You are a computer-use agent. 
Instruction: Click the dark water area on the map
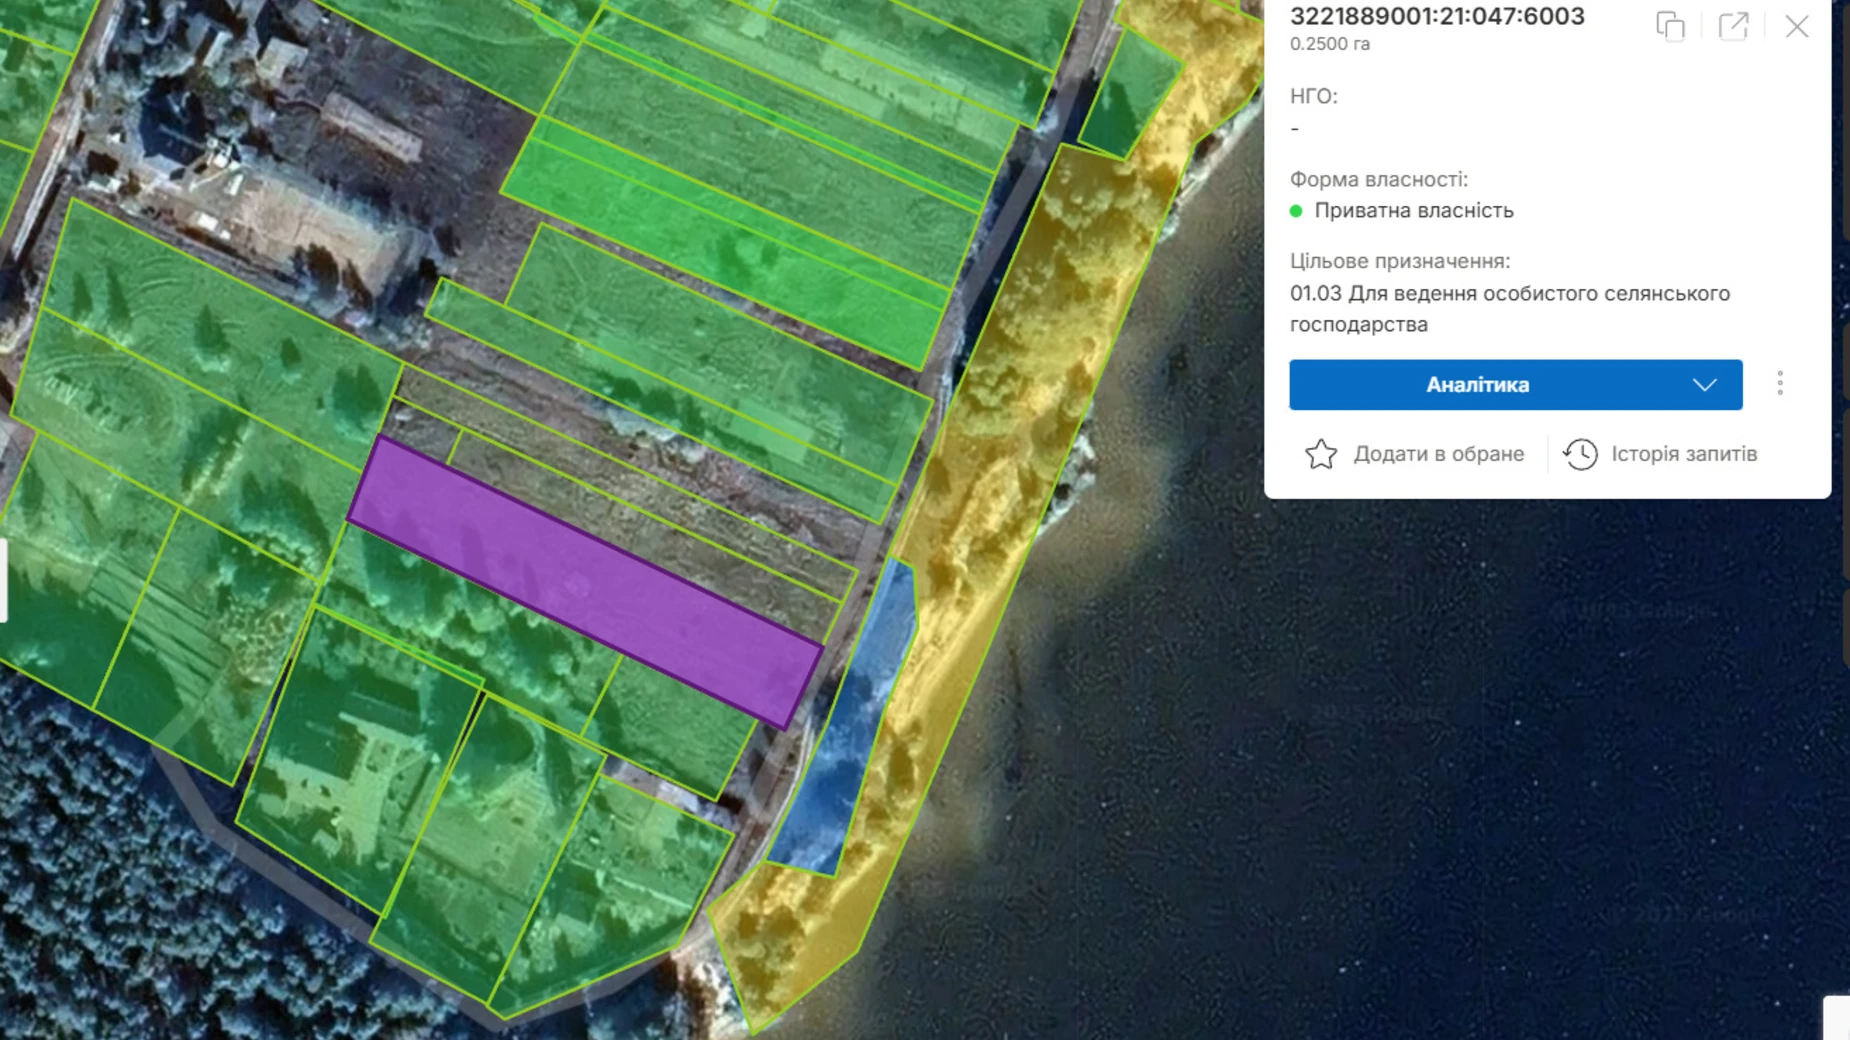pyautogui.click(x=1400, y=750)
